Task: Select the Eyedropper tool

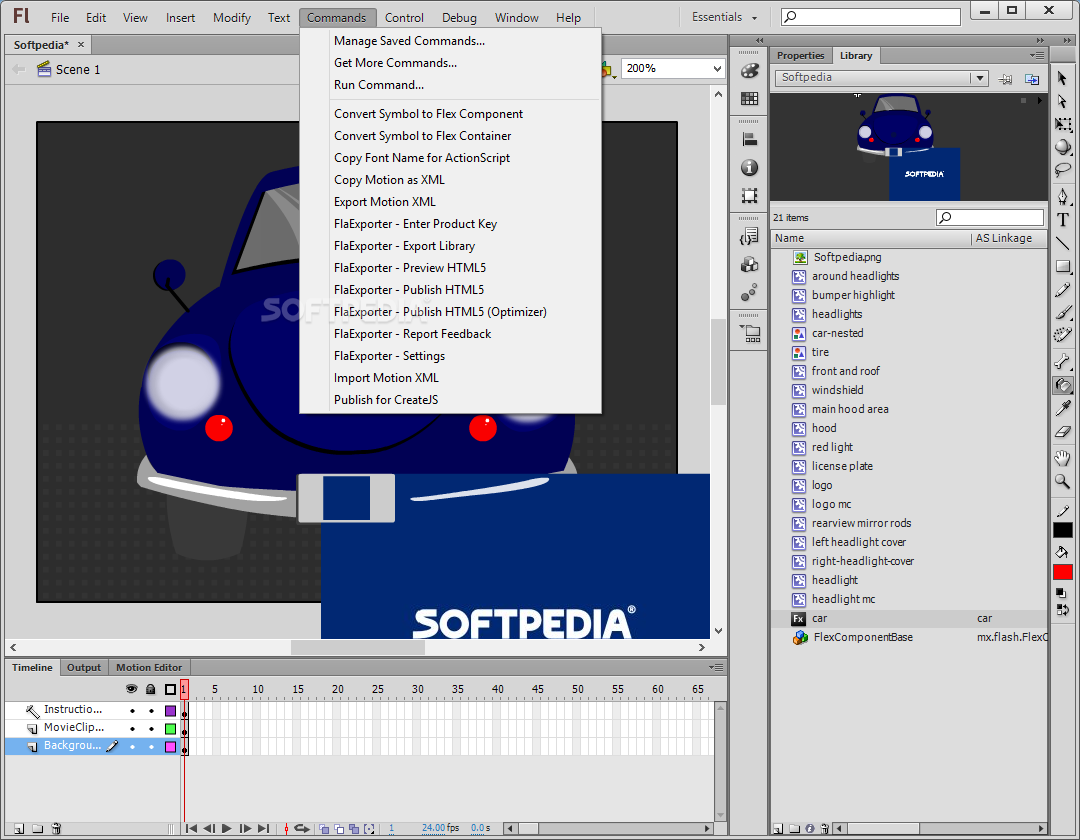Action: [1063, 408]
